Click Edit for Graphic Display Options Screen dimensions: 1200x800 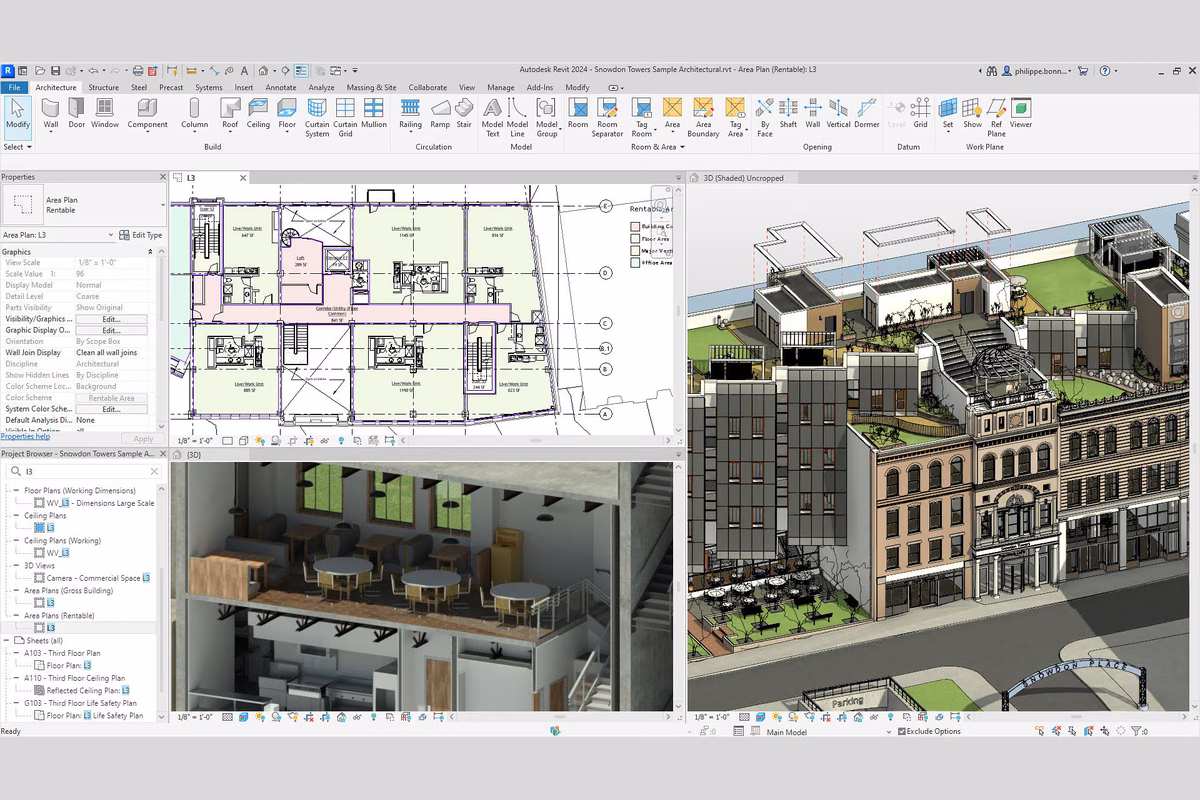111,330
